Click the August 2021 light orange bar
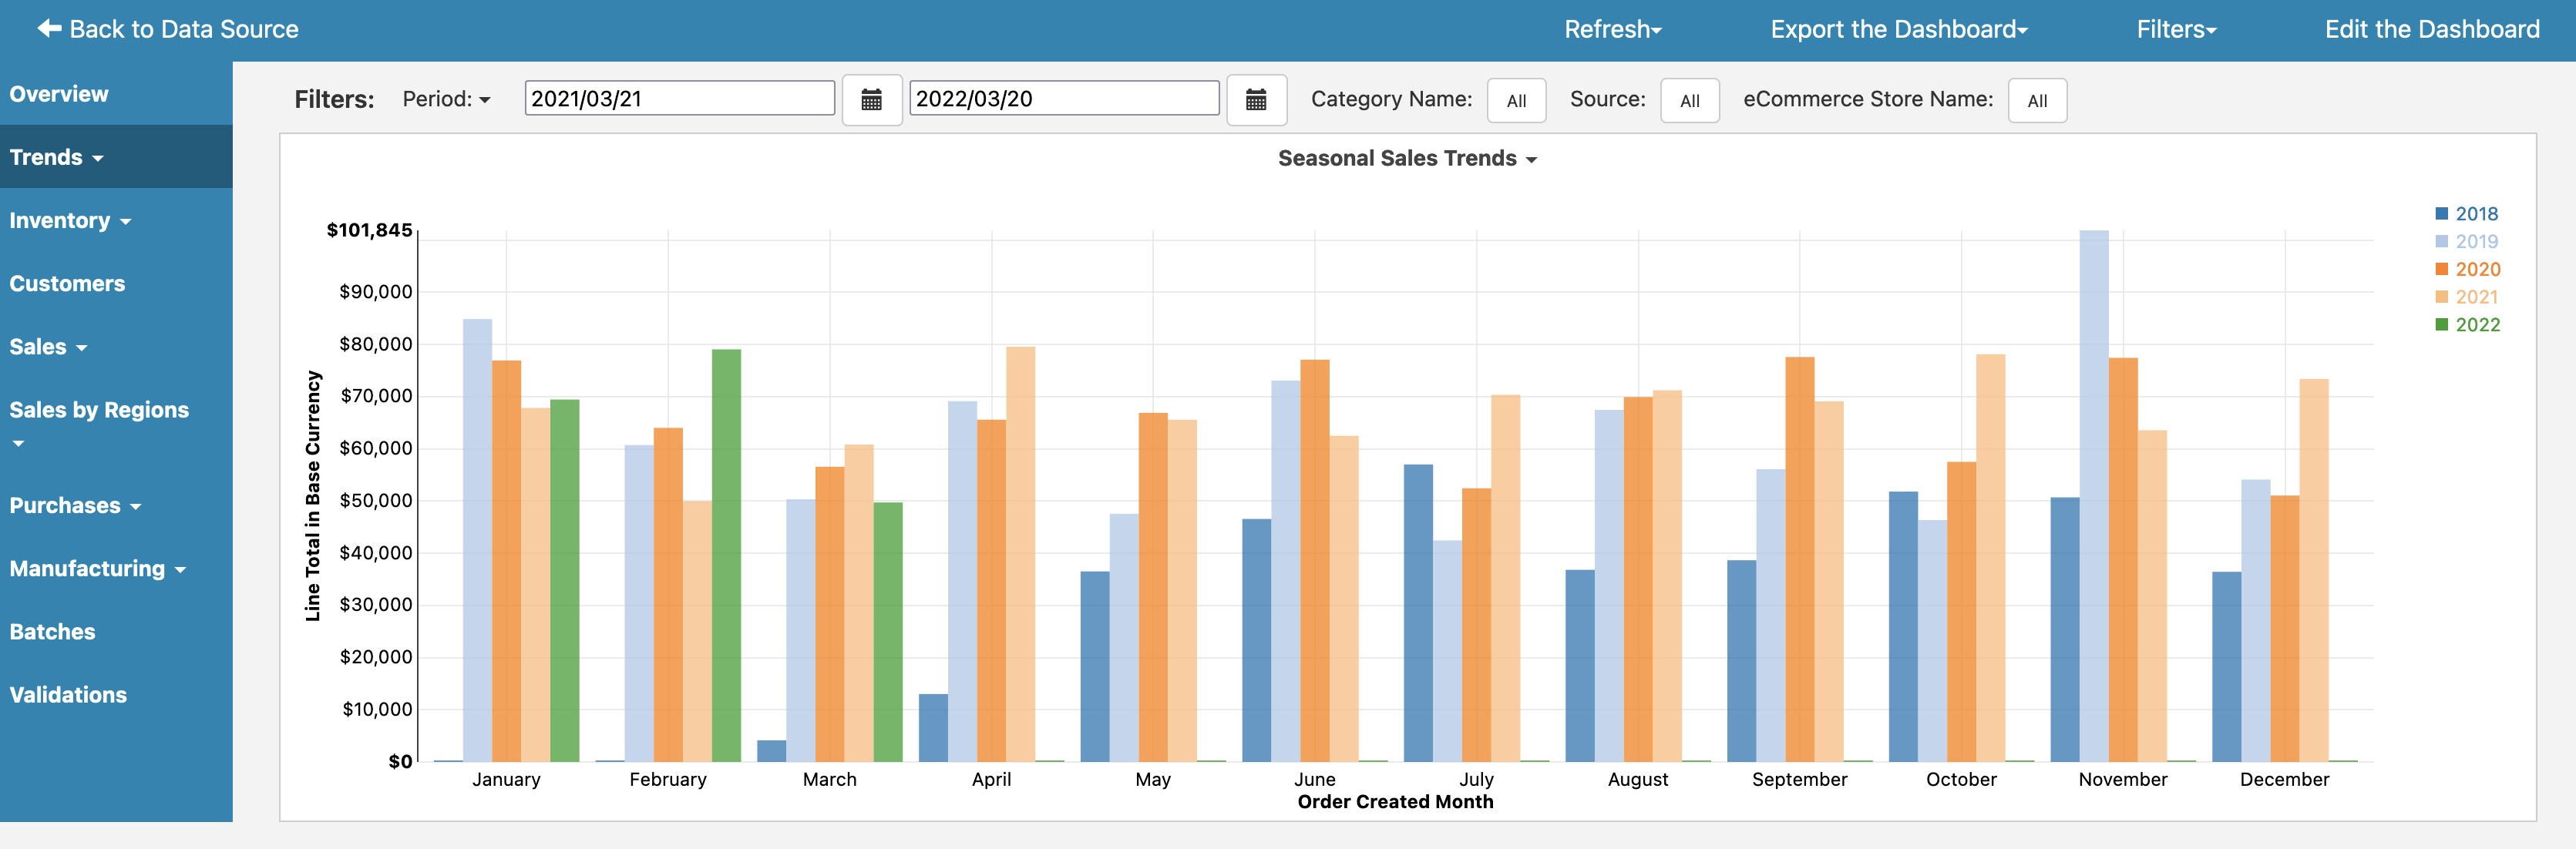This screenshot has height=849, width=2576. (1667, 576)
